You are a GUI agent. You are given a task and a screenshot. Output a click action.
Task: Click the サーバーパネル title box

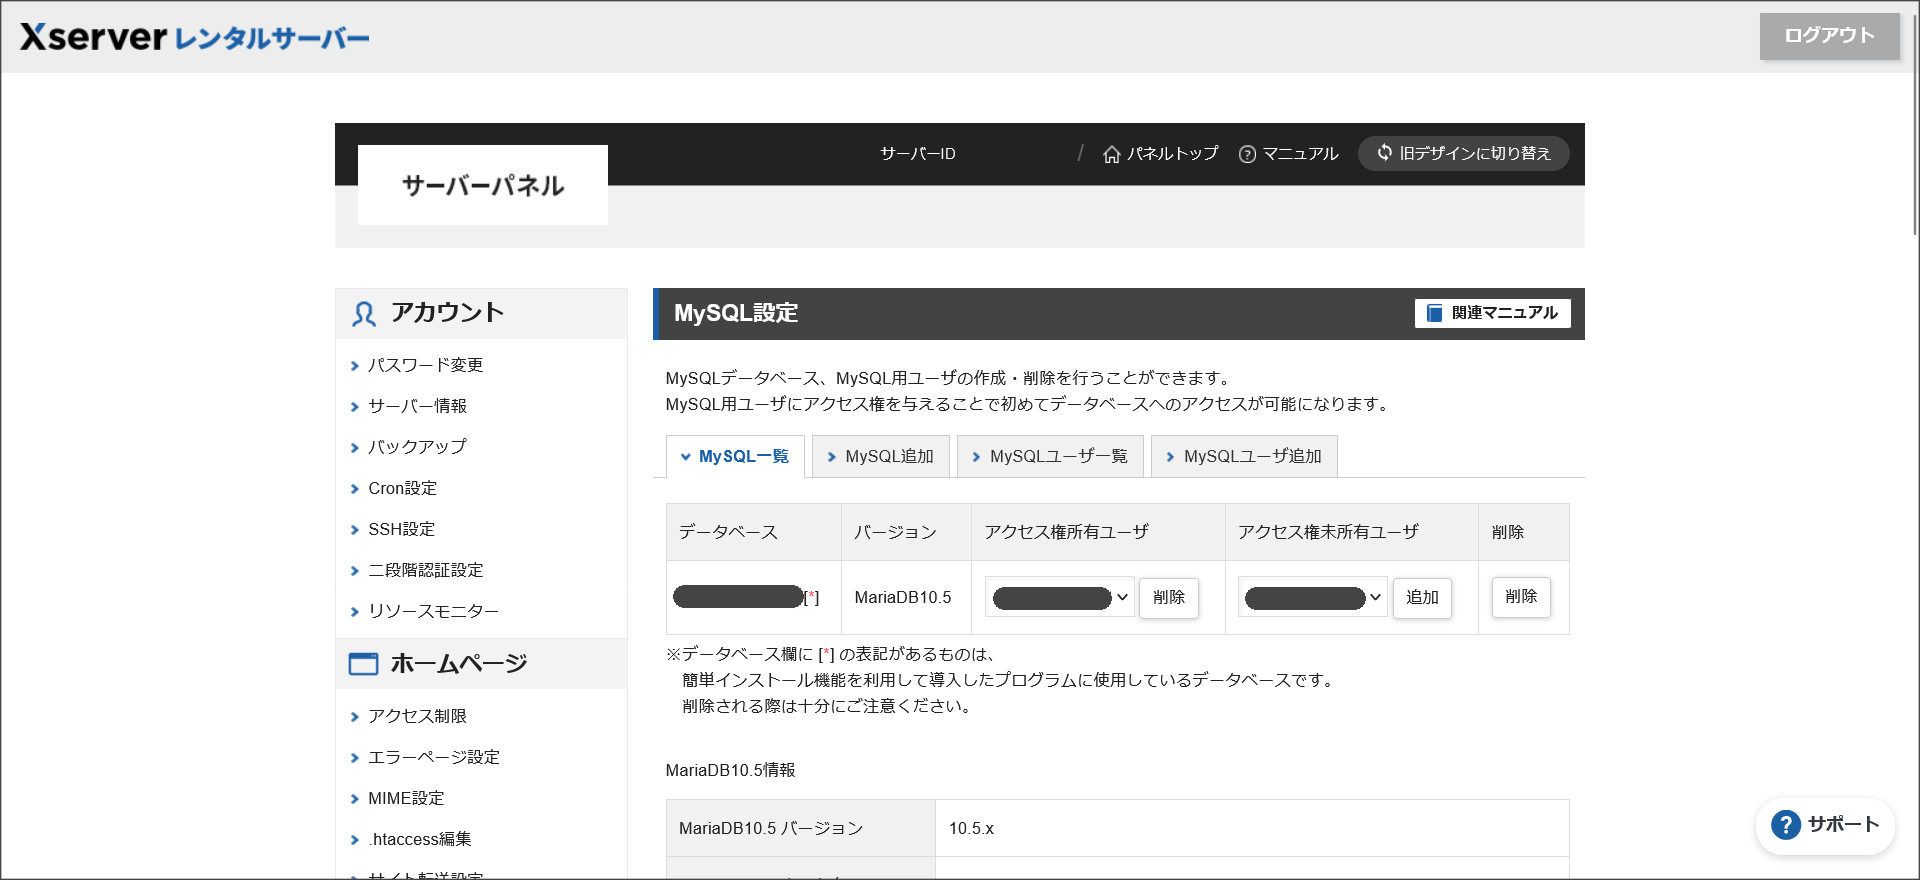483,185
